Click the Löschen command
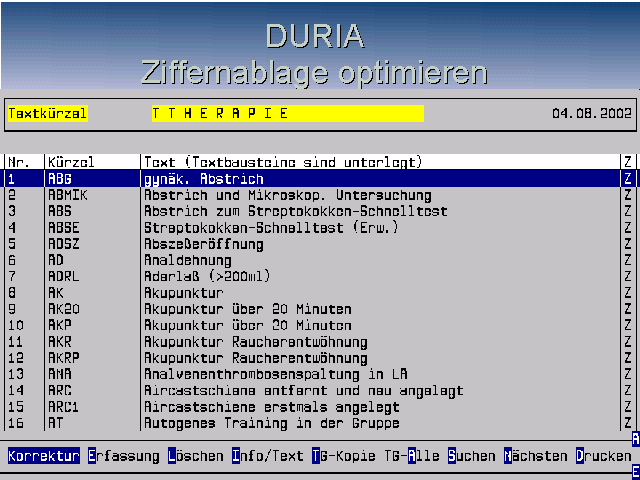 pos(196,456)
